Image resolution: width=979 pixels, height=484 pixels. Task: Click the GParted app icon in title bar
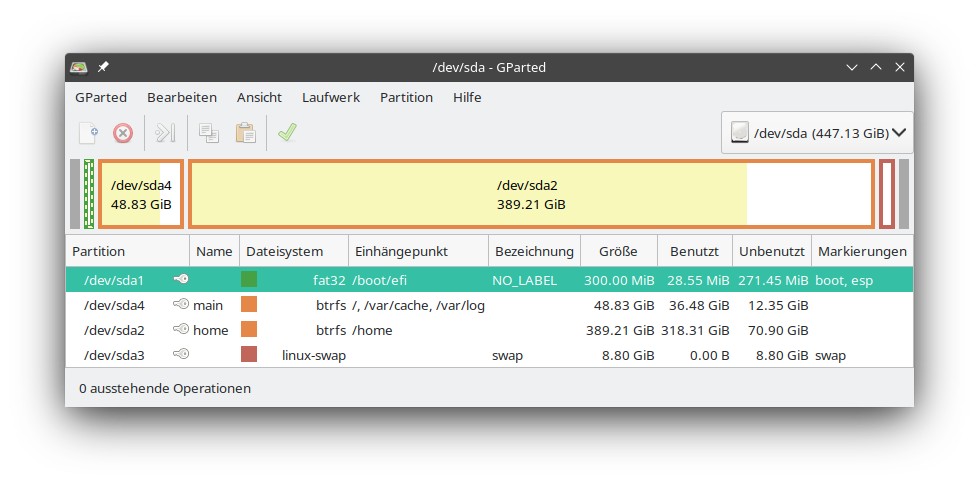click(79, 67)
